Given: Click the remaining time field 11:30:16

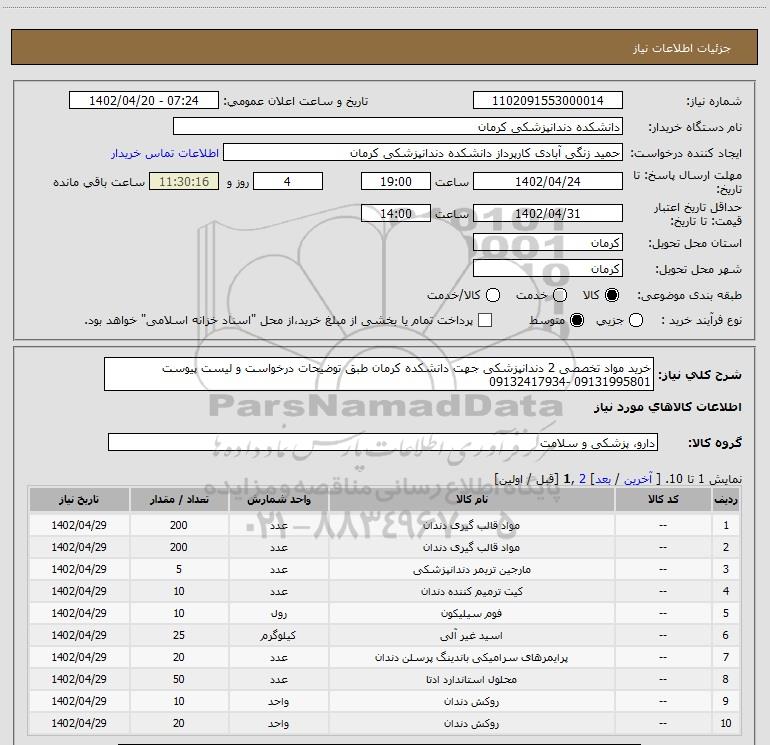Looking at the screenshot, I should click(184, 181).
